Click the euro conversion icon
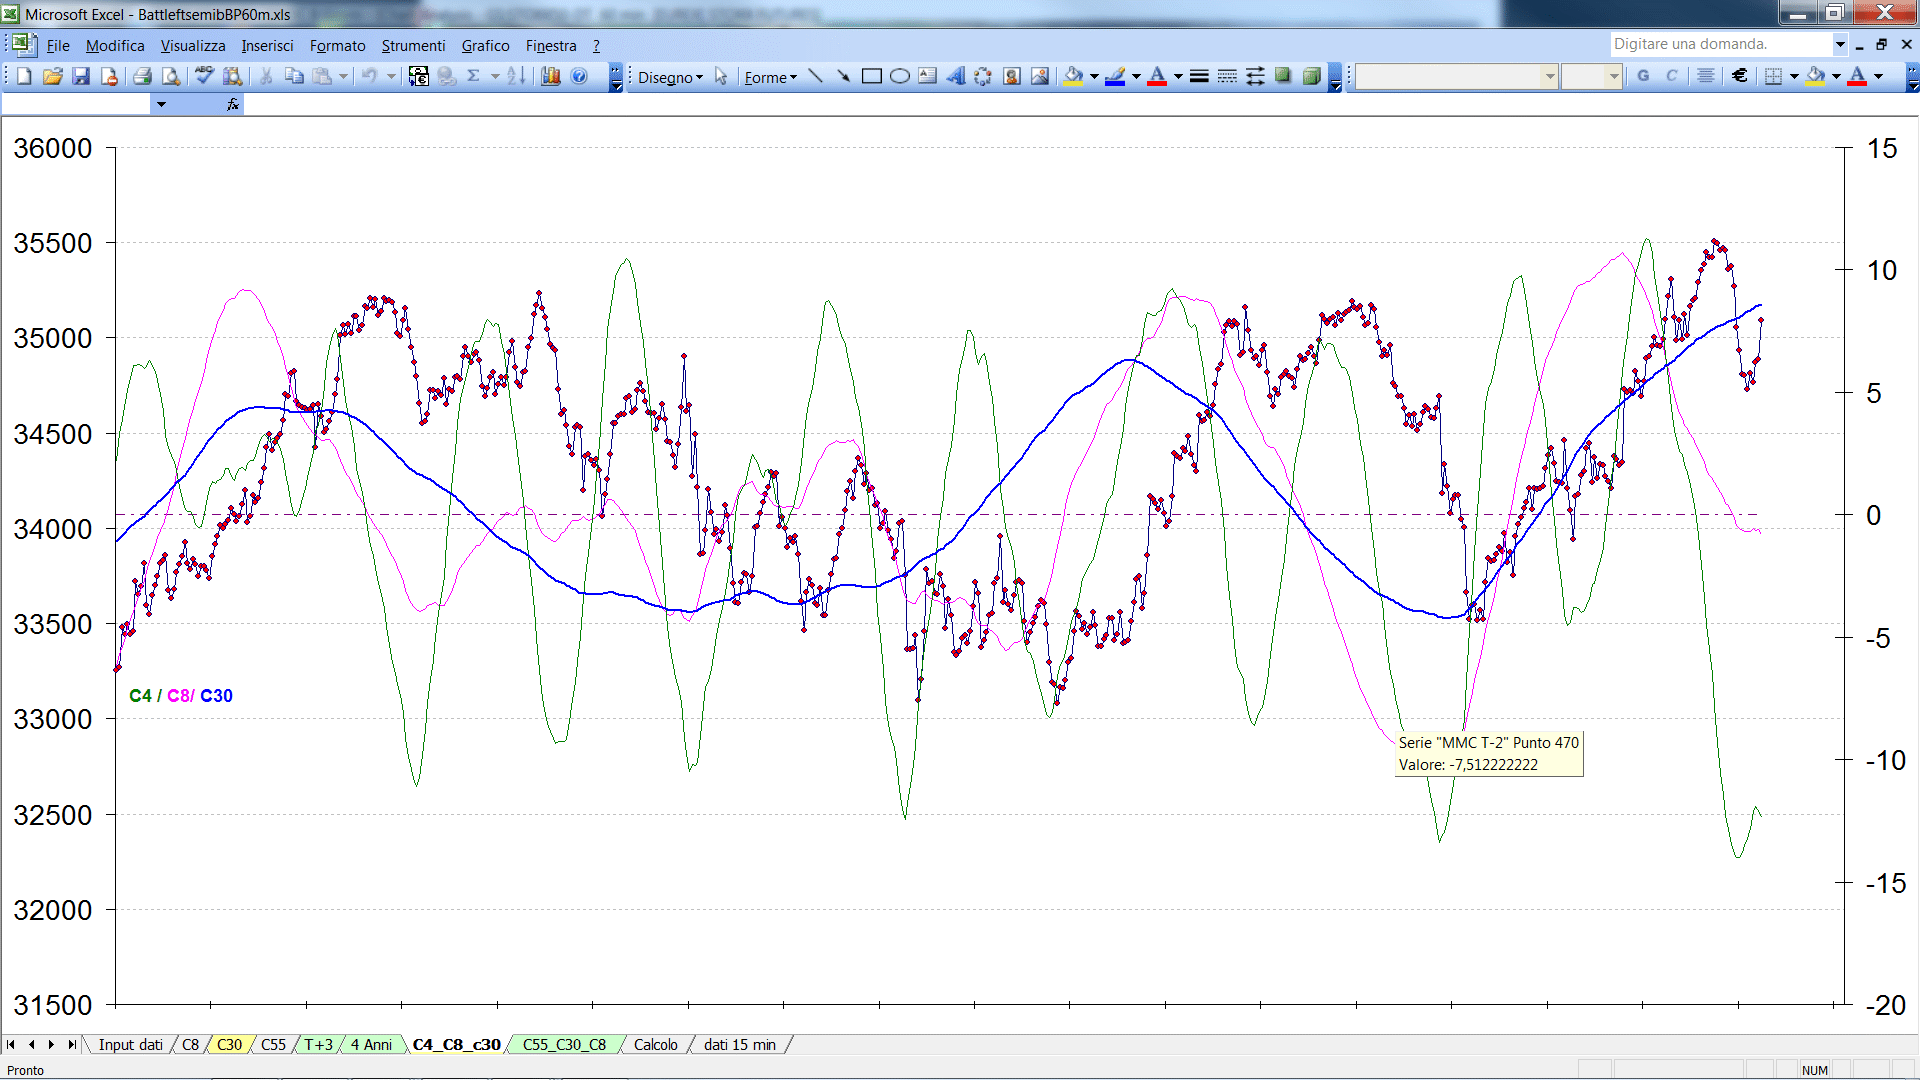1920x1080 pixels. coord(419,76)
